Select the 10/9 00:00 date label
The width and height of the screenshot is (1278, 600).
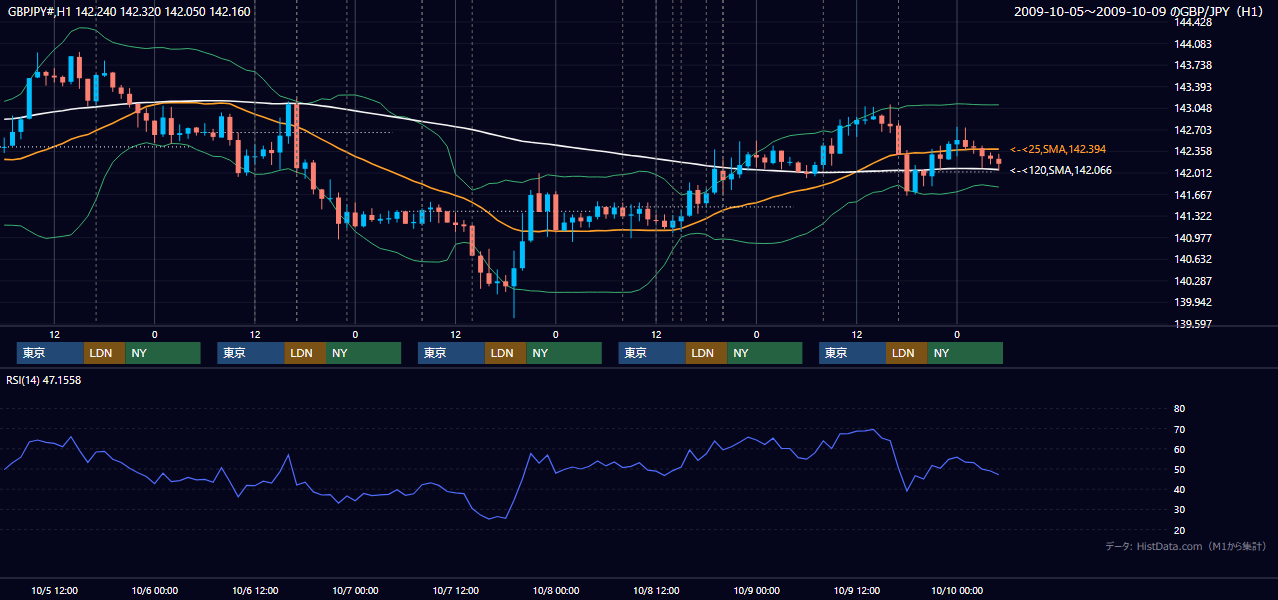point(756,590)
